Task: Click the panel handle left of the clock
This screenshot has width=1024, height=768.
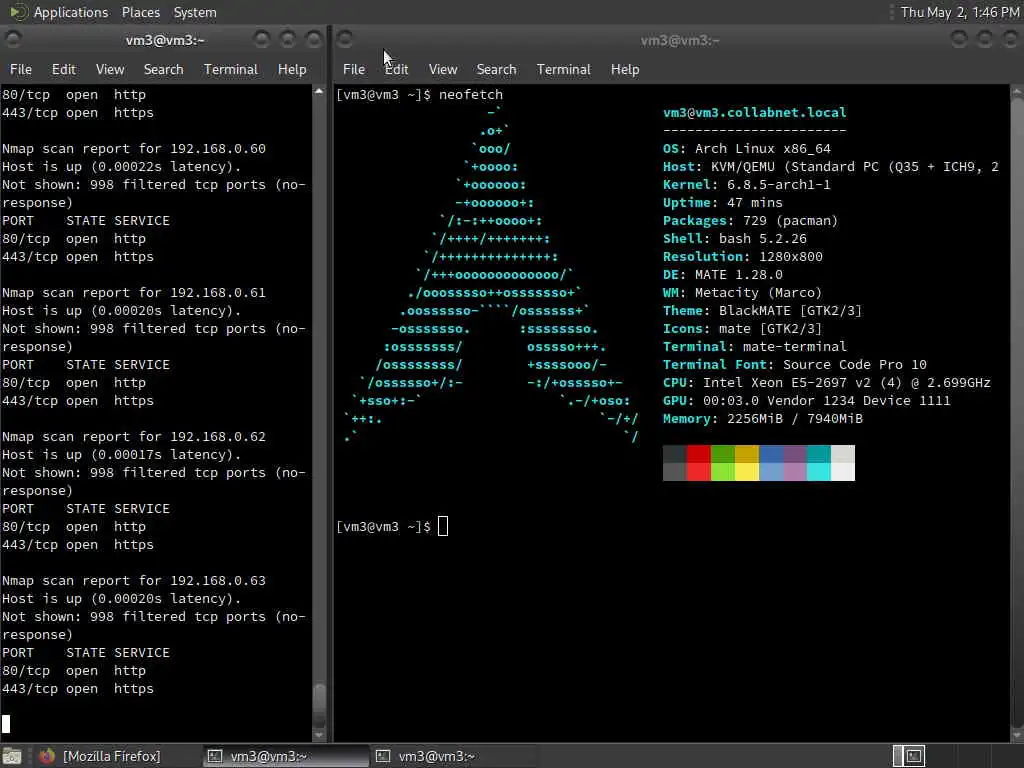Action: [891, 12]
